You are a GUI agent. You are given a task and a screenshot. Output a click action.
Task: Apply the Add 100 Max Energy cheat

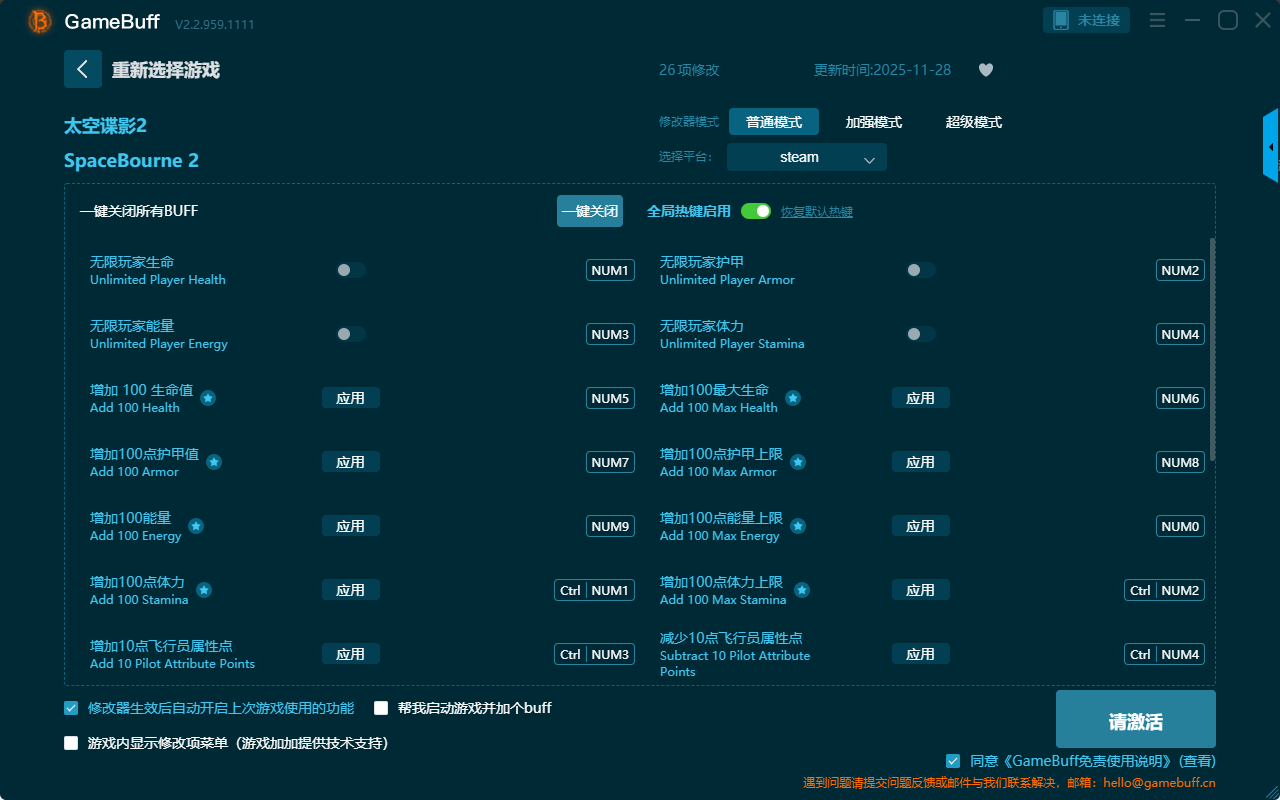click(x=920, y=526)
